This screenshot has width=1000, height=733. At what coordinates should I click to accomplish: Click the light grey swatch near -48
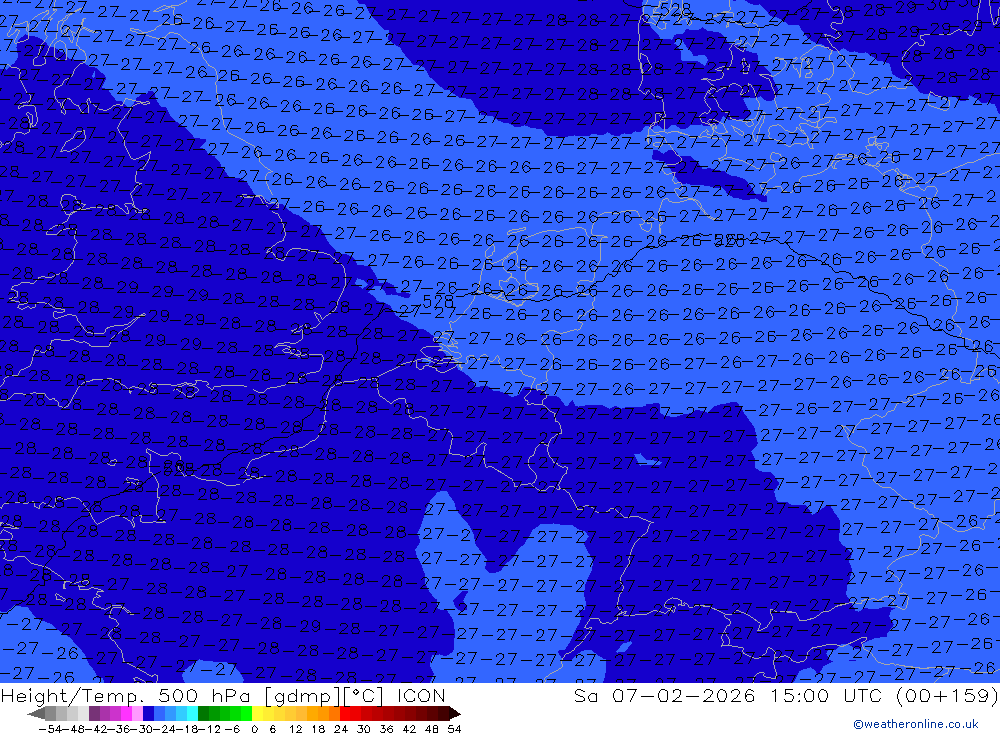tap(72, 713)
